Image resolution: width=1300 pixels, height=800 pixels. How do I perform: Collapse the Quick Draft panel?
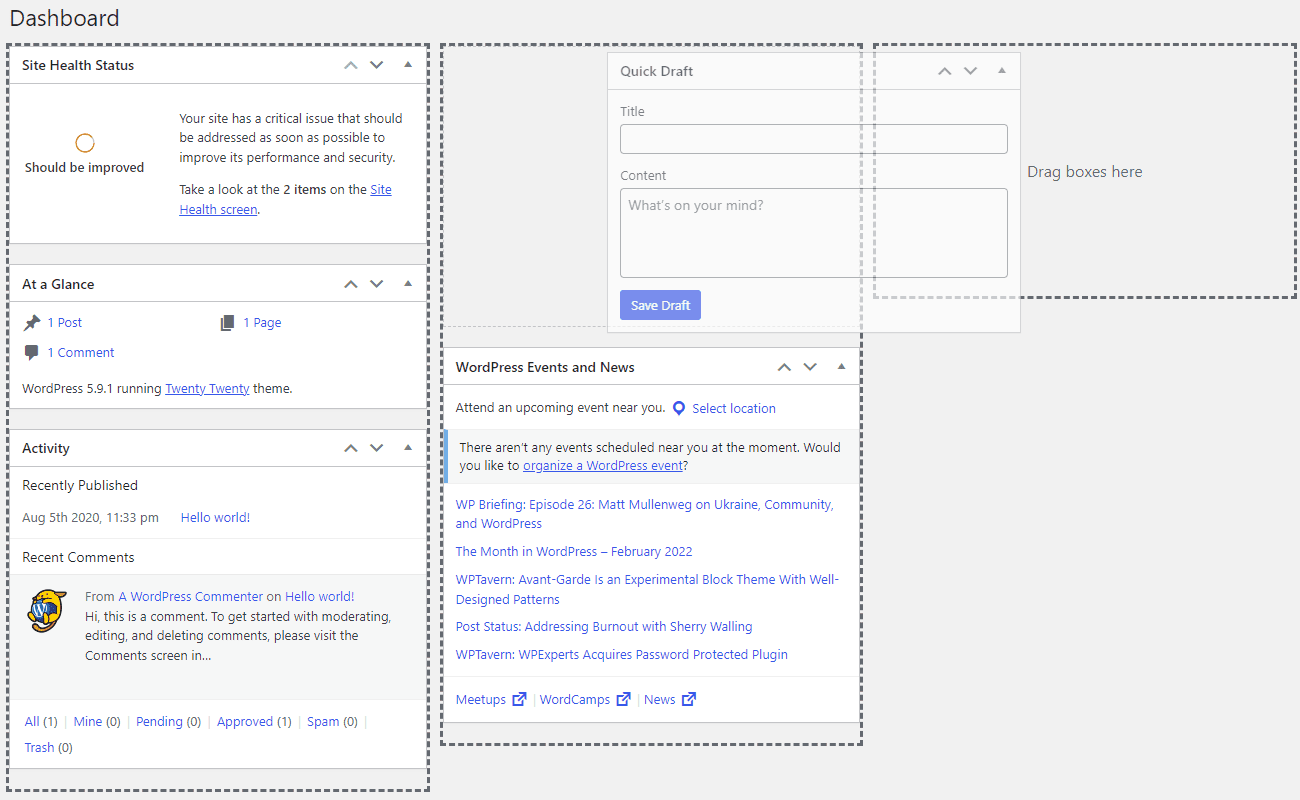pos(1002,71)
